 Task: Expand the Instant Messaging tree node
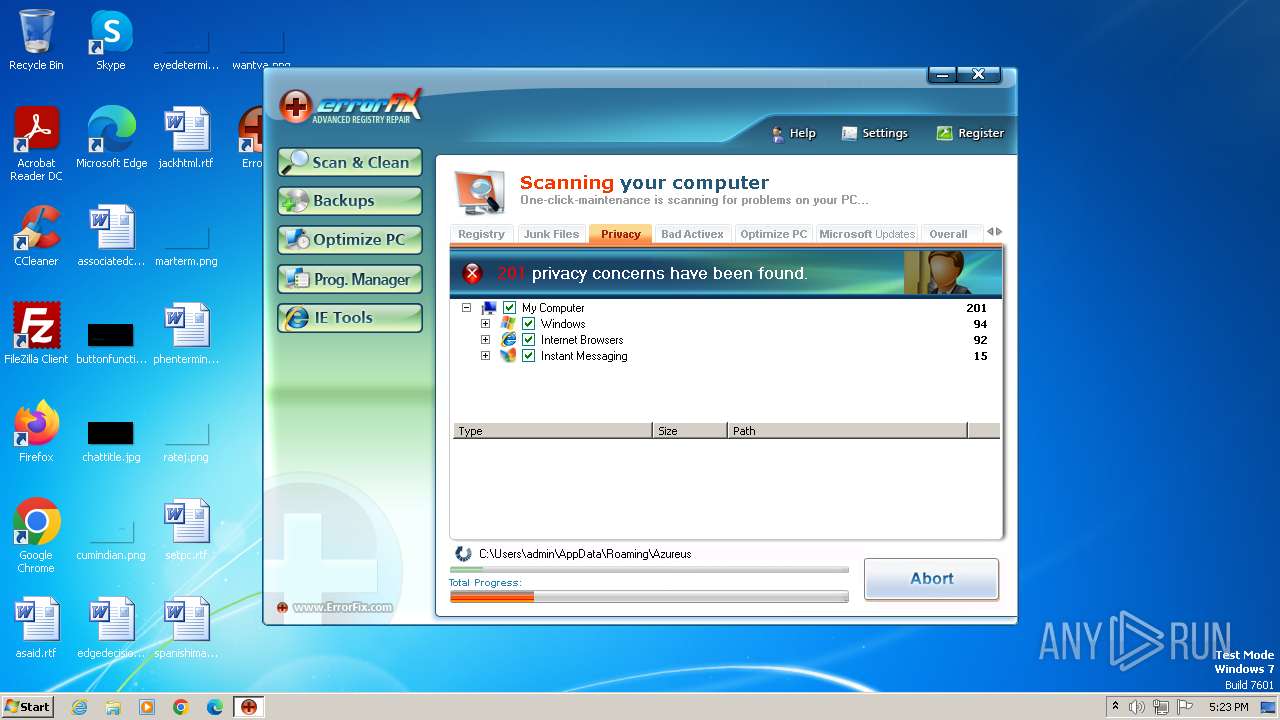485,356
